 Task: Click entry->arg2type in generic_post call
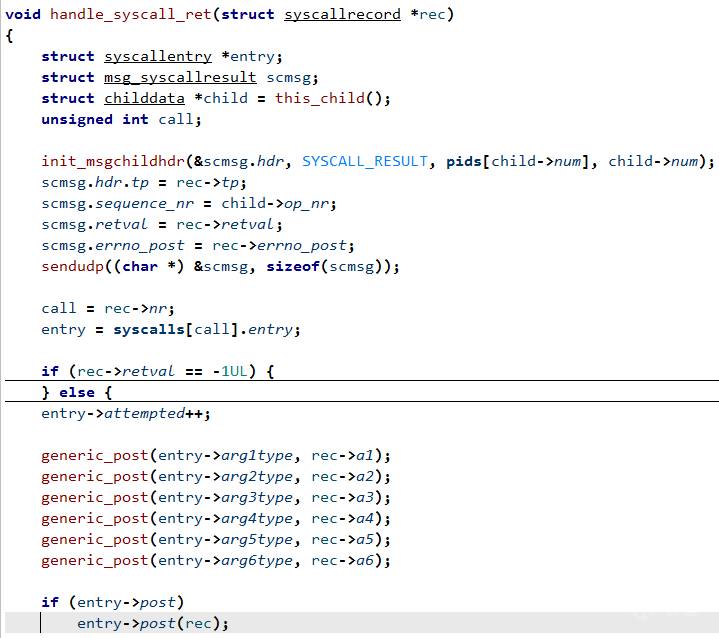point(225,477)
